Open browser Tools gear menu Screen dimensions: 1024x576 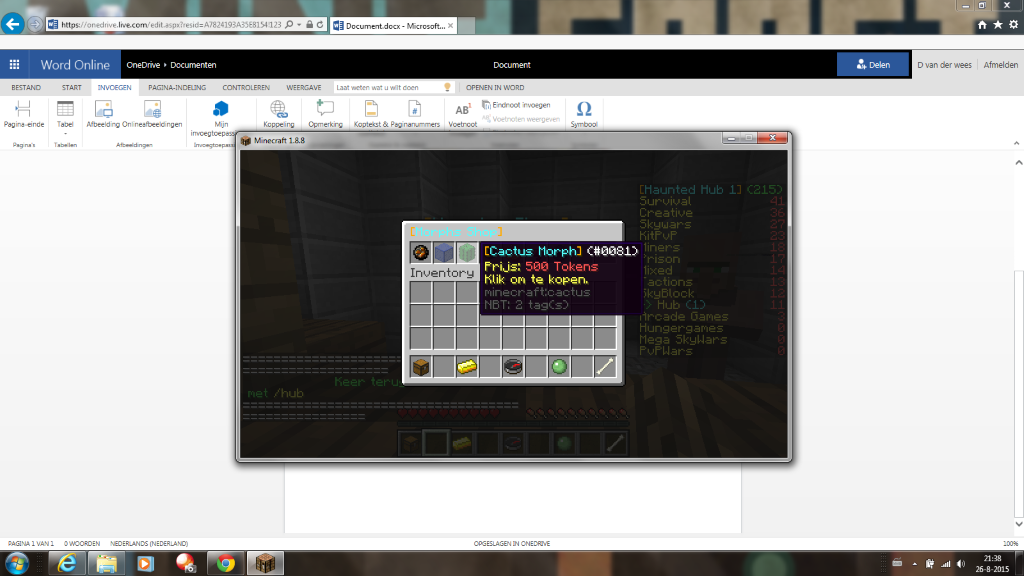pos(1014,25)
